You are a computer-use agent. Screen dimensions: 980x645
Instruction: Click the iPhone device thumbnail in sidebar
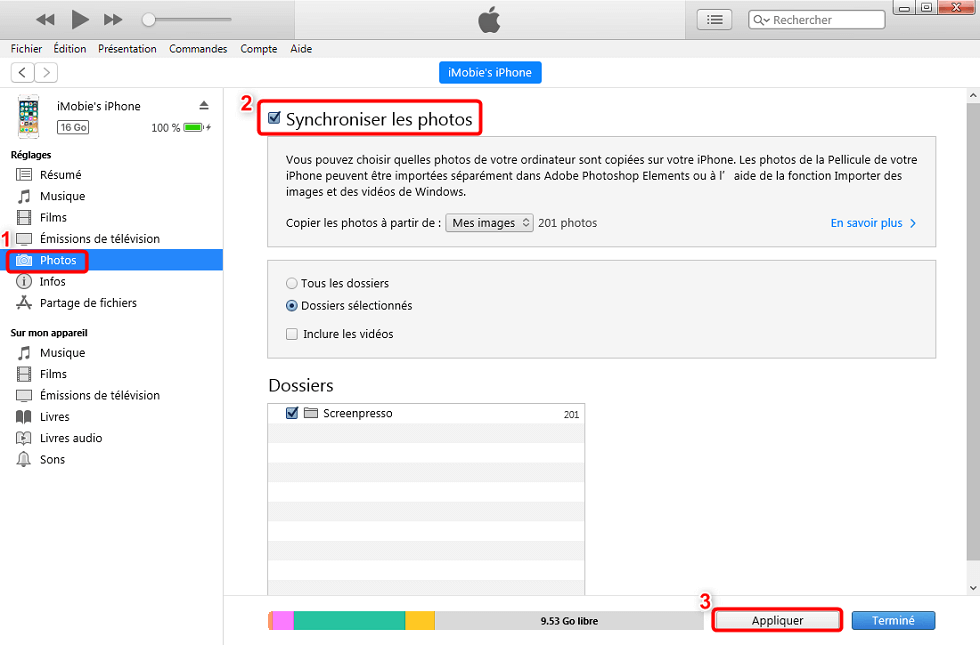pos(28,116)
